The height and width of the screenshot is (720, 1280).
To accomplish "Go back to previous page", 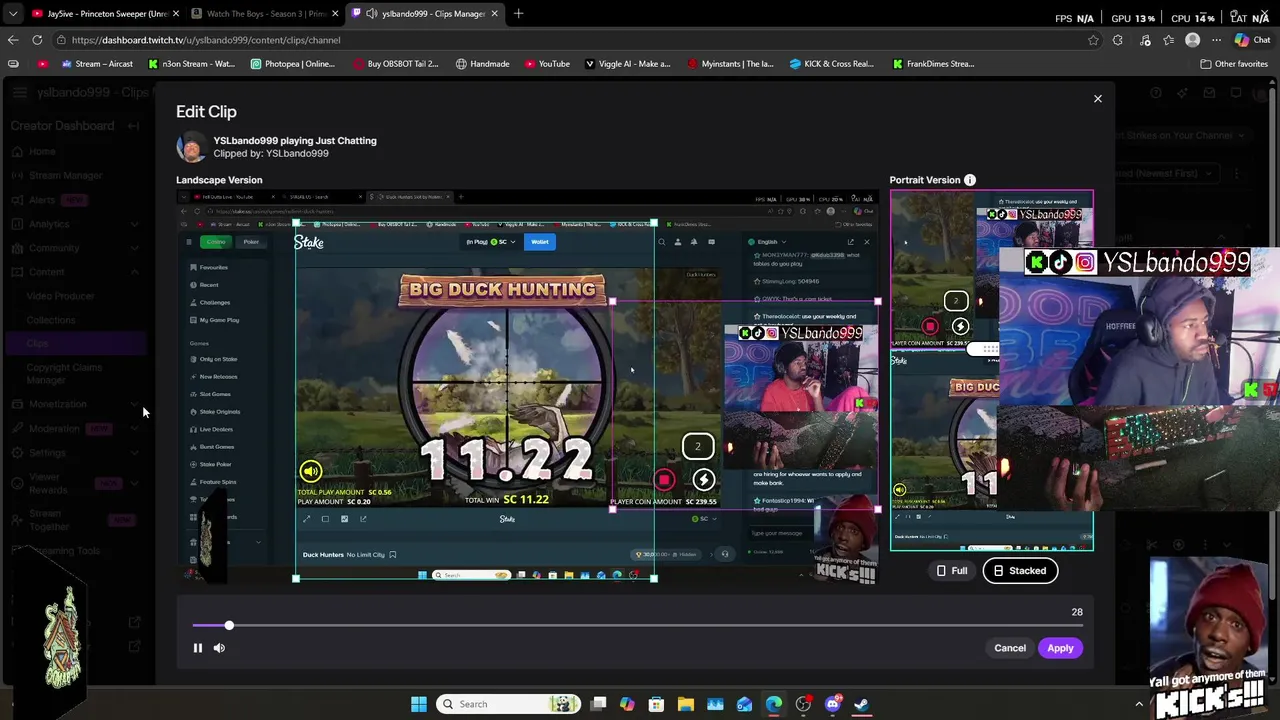I will click(13, 40).
